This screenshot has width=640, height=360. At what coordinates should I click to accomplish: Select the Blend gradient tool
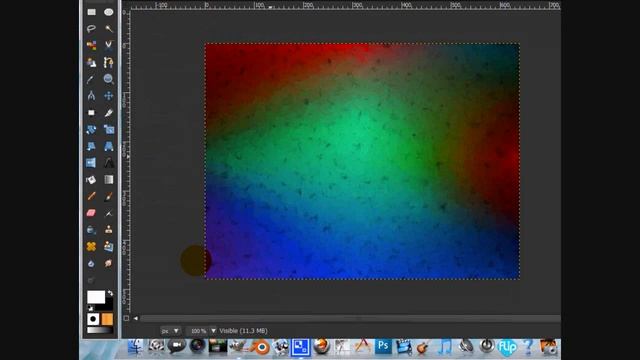(x=109, y=180)
